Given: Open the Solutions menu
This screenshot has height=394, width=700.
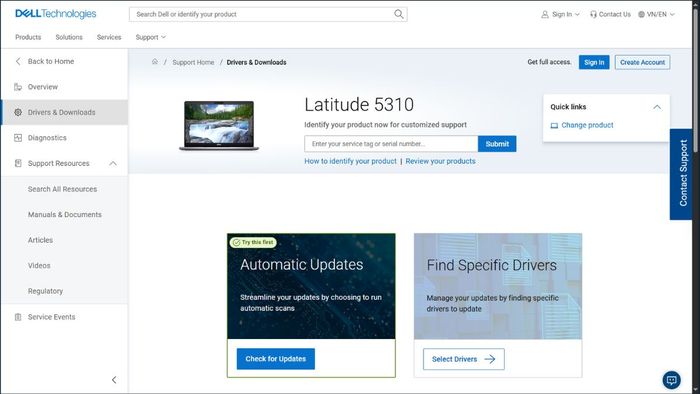Looking at the screenshot, I should pyautogui.click(x=69, y=37).
